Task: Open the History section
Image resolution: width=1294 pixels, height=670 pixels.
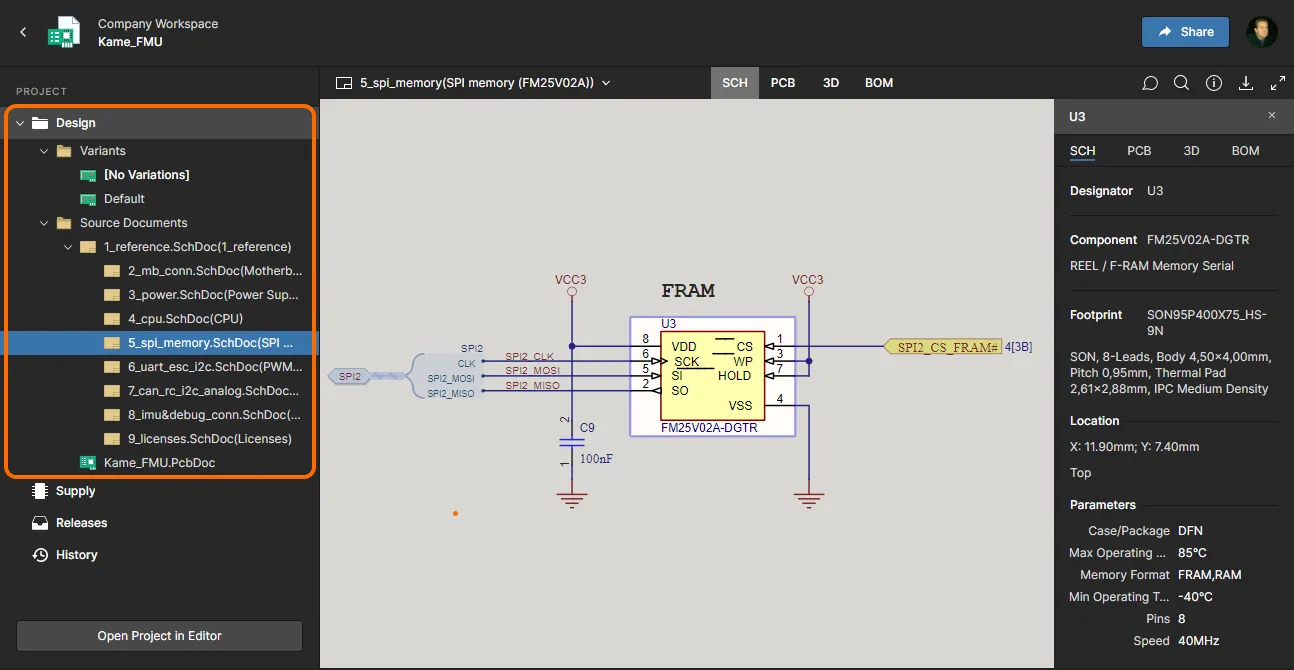Action: pos(76,555)
